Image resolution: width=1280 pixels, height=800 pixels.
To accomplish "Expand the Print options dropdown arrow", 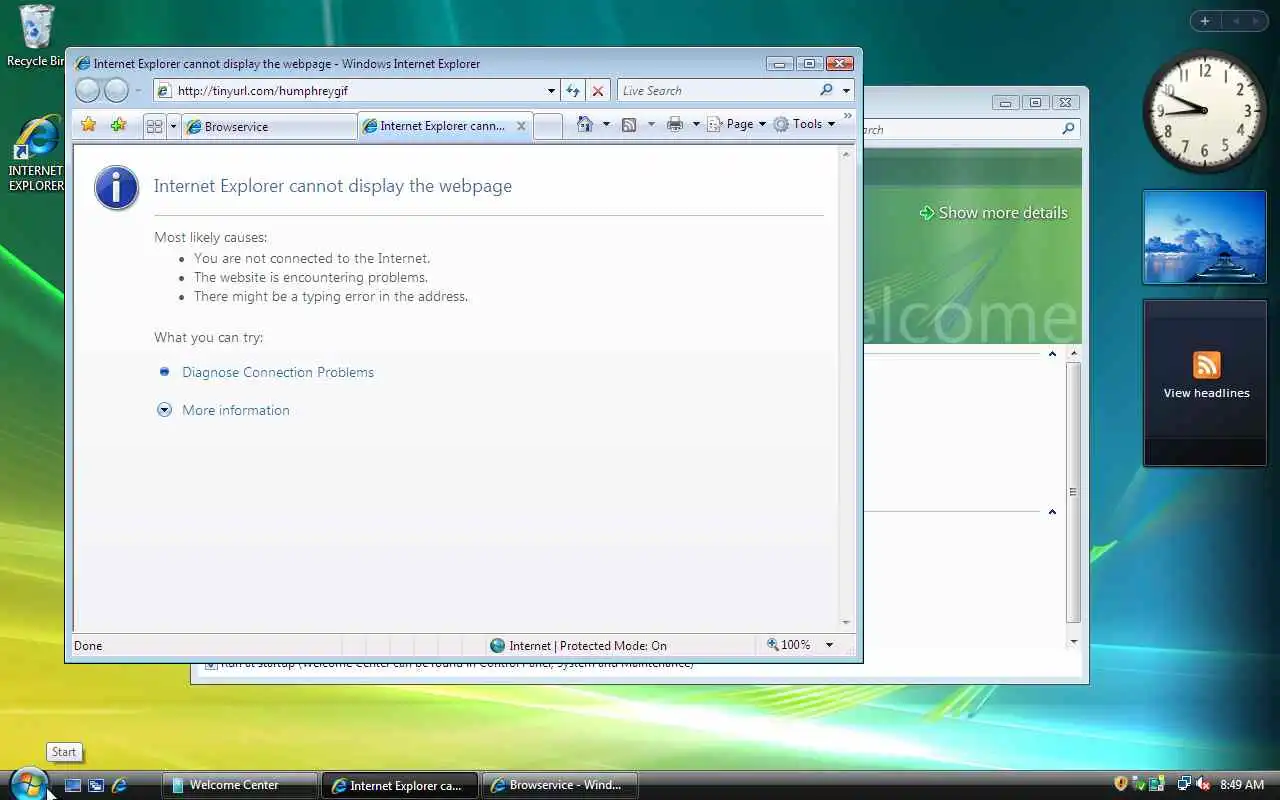I will (x=696, y=125).
